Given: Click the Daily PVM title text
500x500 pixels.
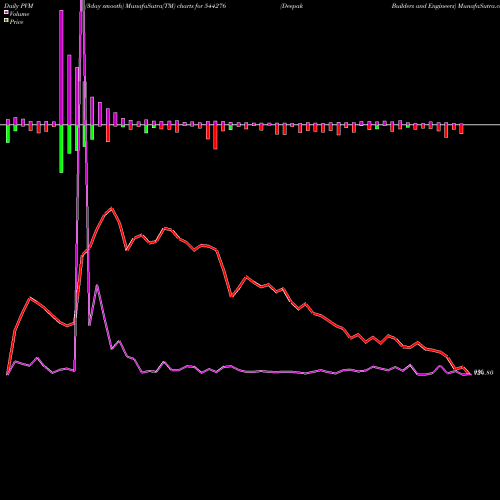Looking at the screenshot, I should tap(19, 6).
